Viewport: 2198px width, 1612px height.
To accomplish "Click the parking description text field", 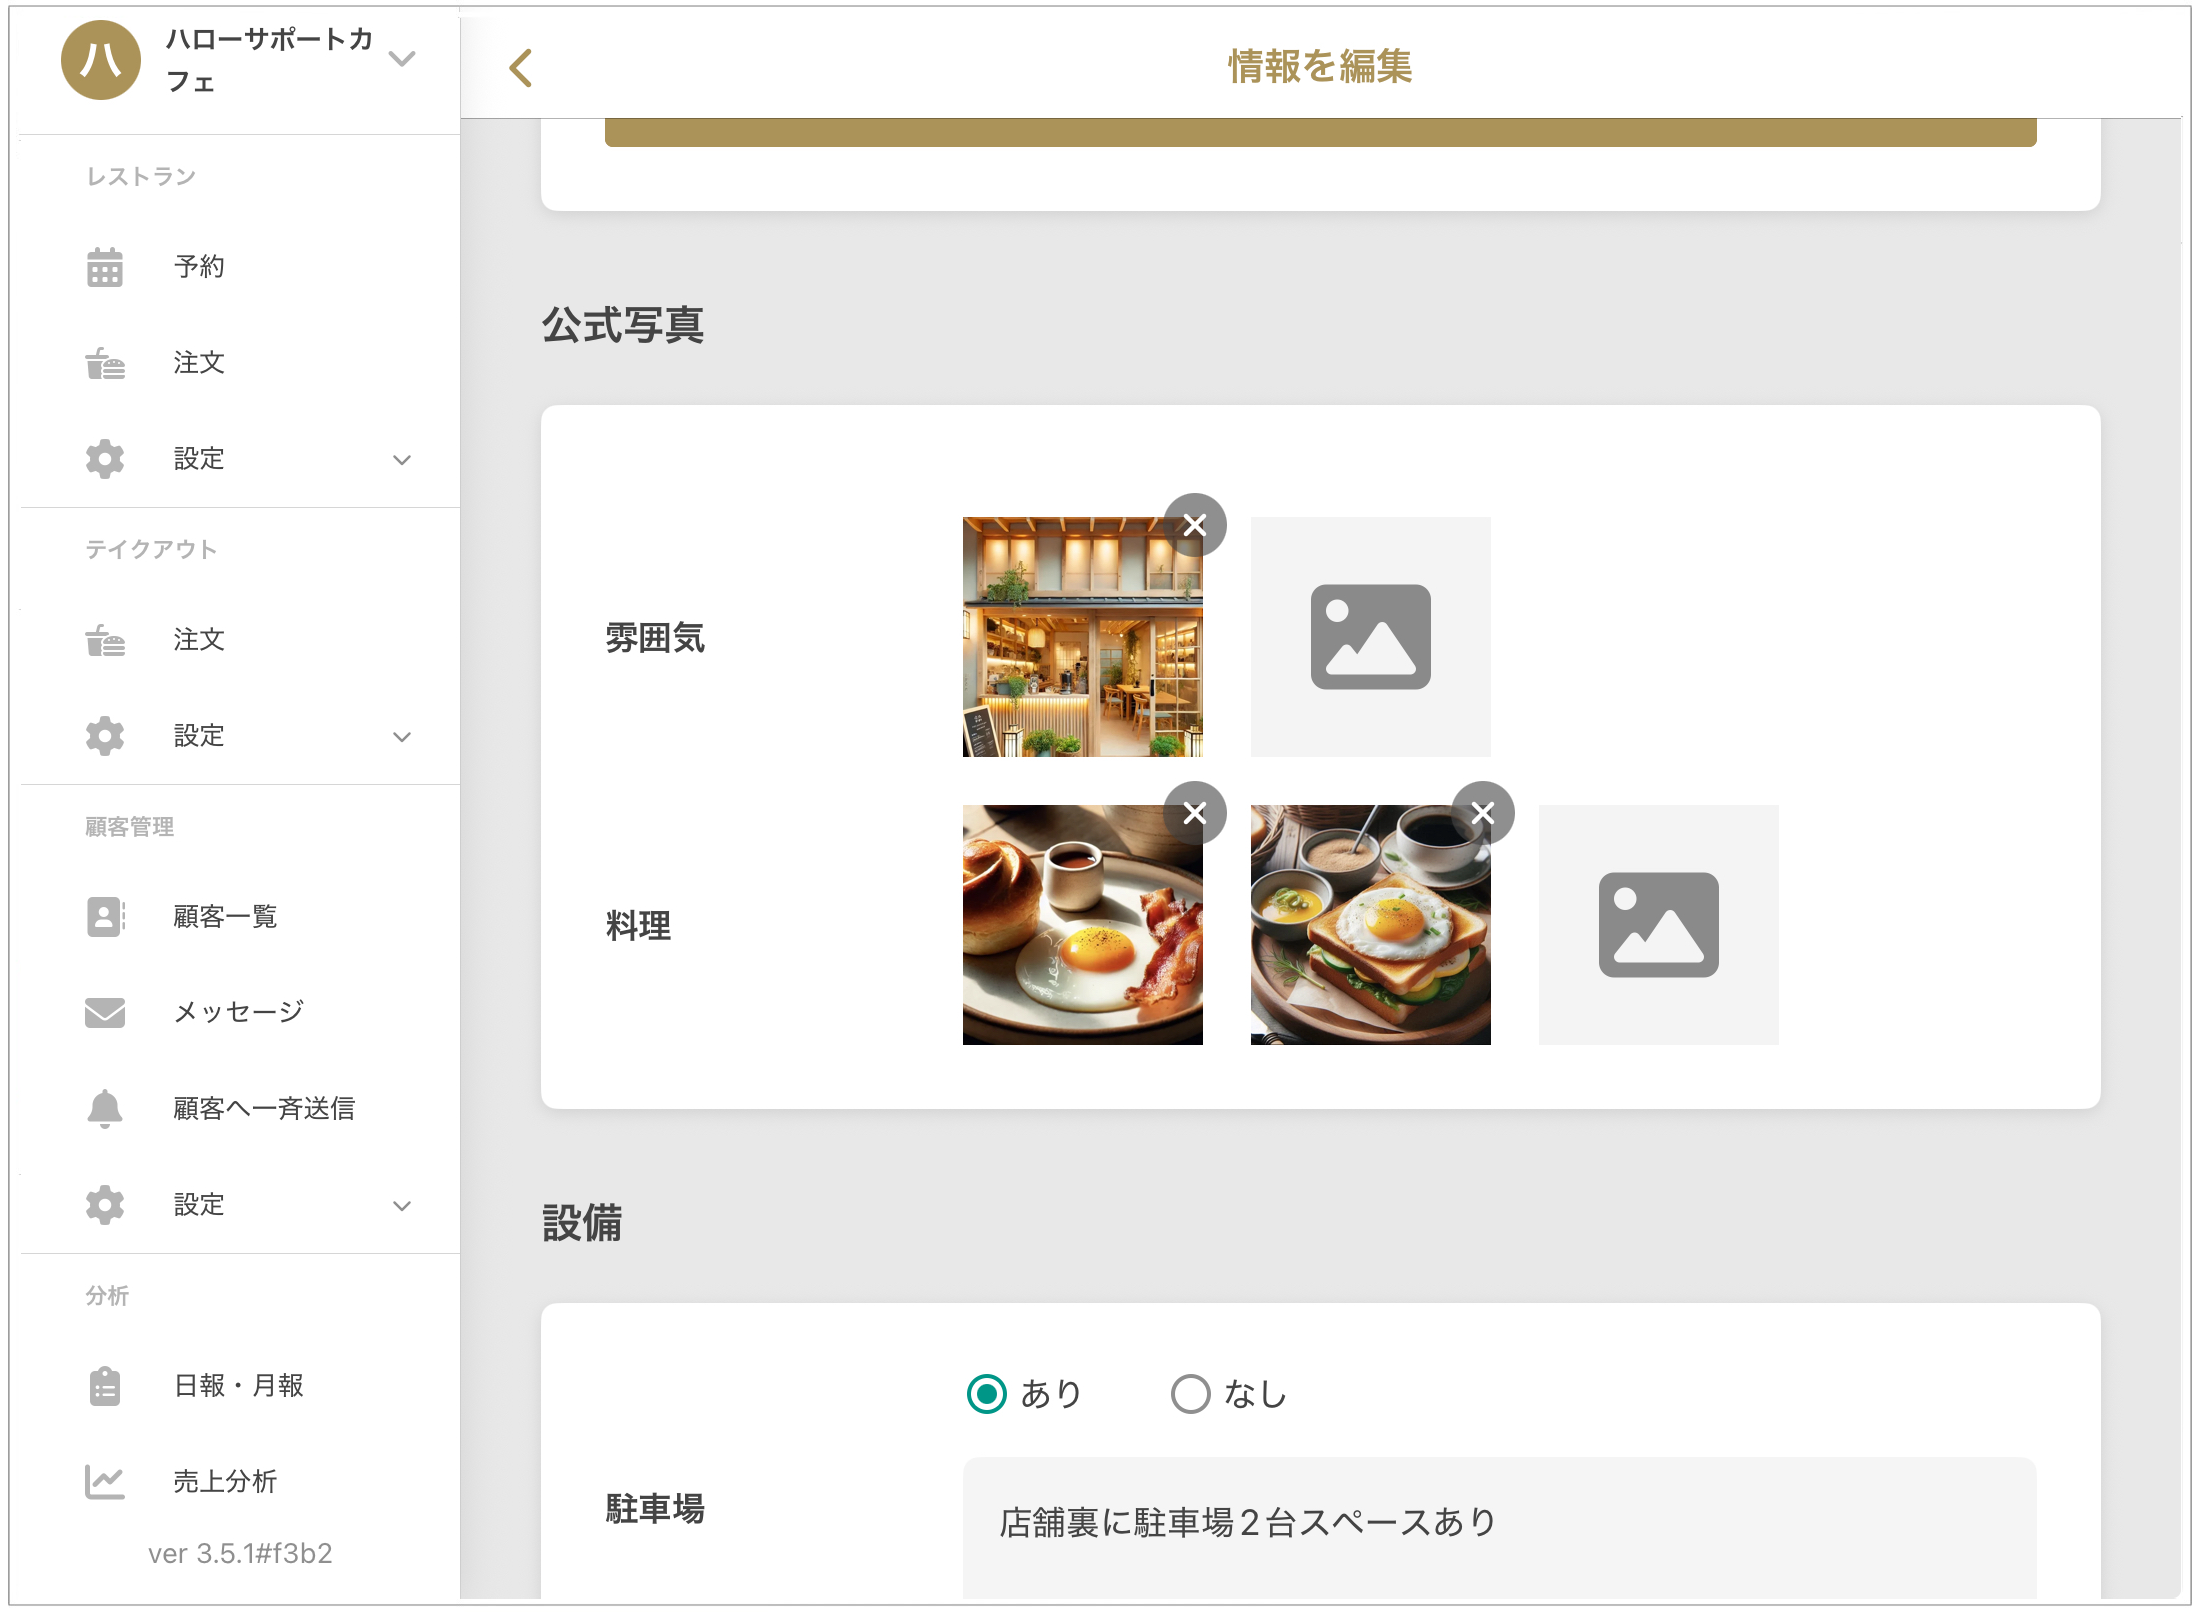I will point(1499,1528).
